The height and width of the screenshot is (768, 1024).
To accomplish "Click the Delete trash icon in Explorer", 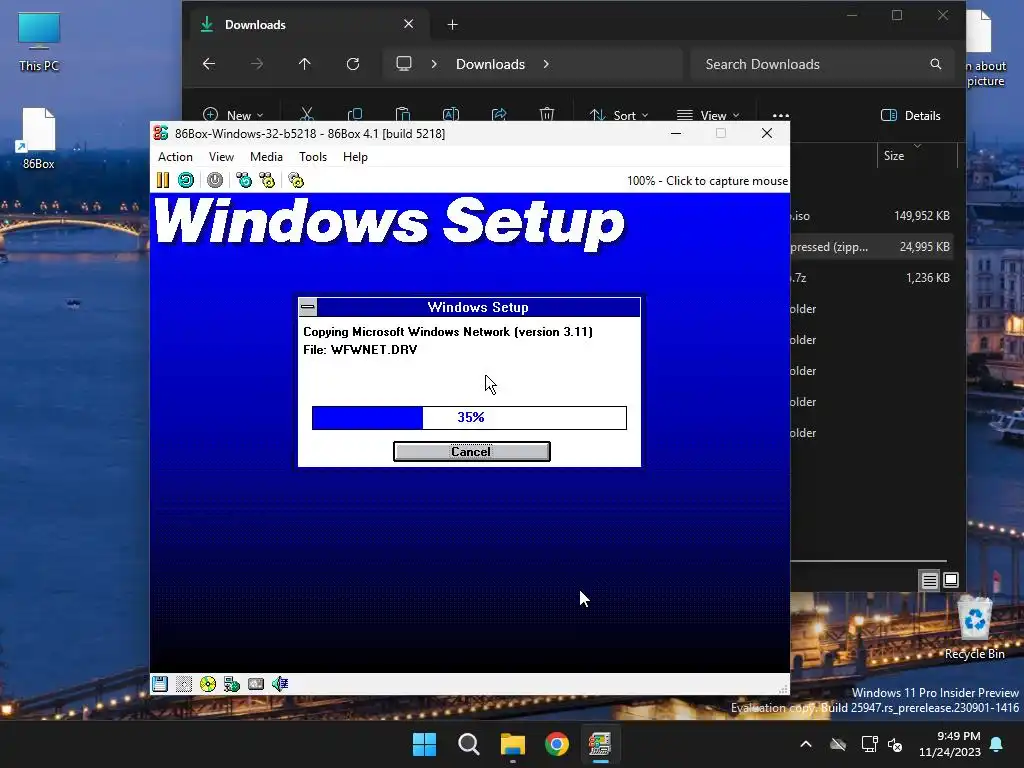I will coord(547,114).
